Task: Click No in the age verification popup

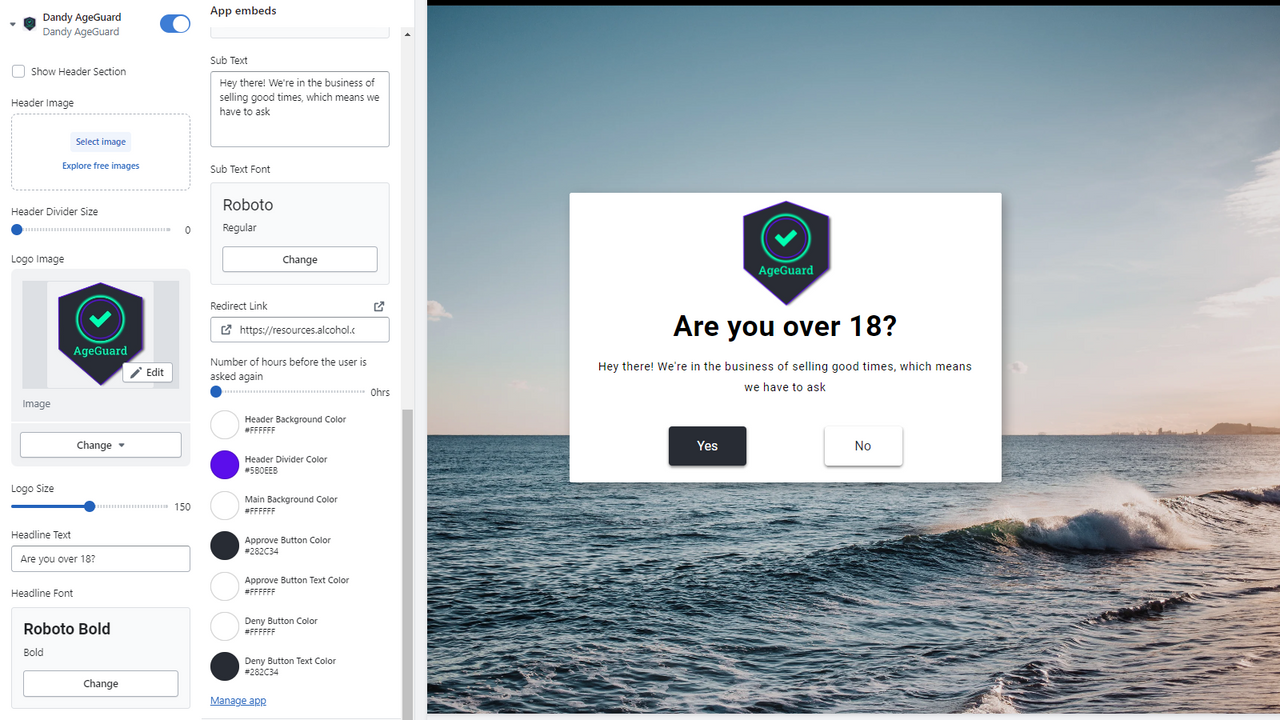Action: click(863, 446)
